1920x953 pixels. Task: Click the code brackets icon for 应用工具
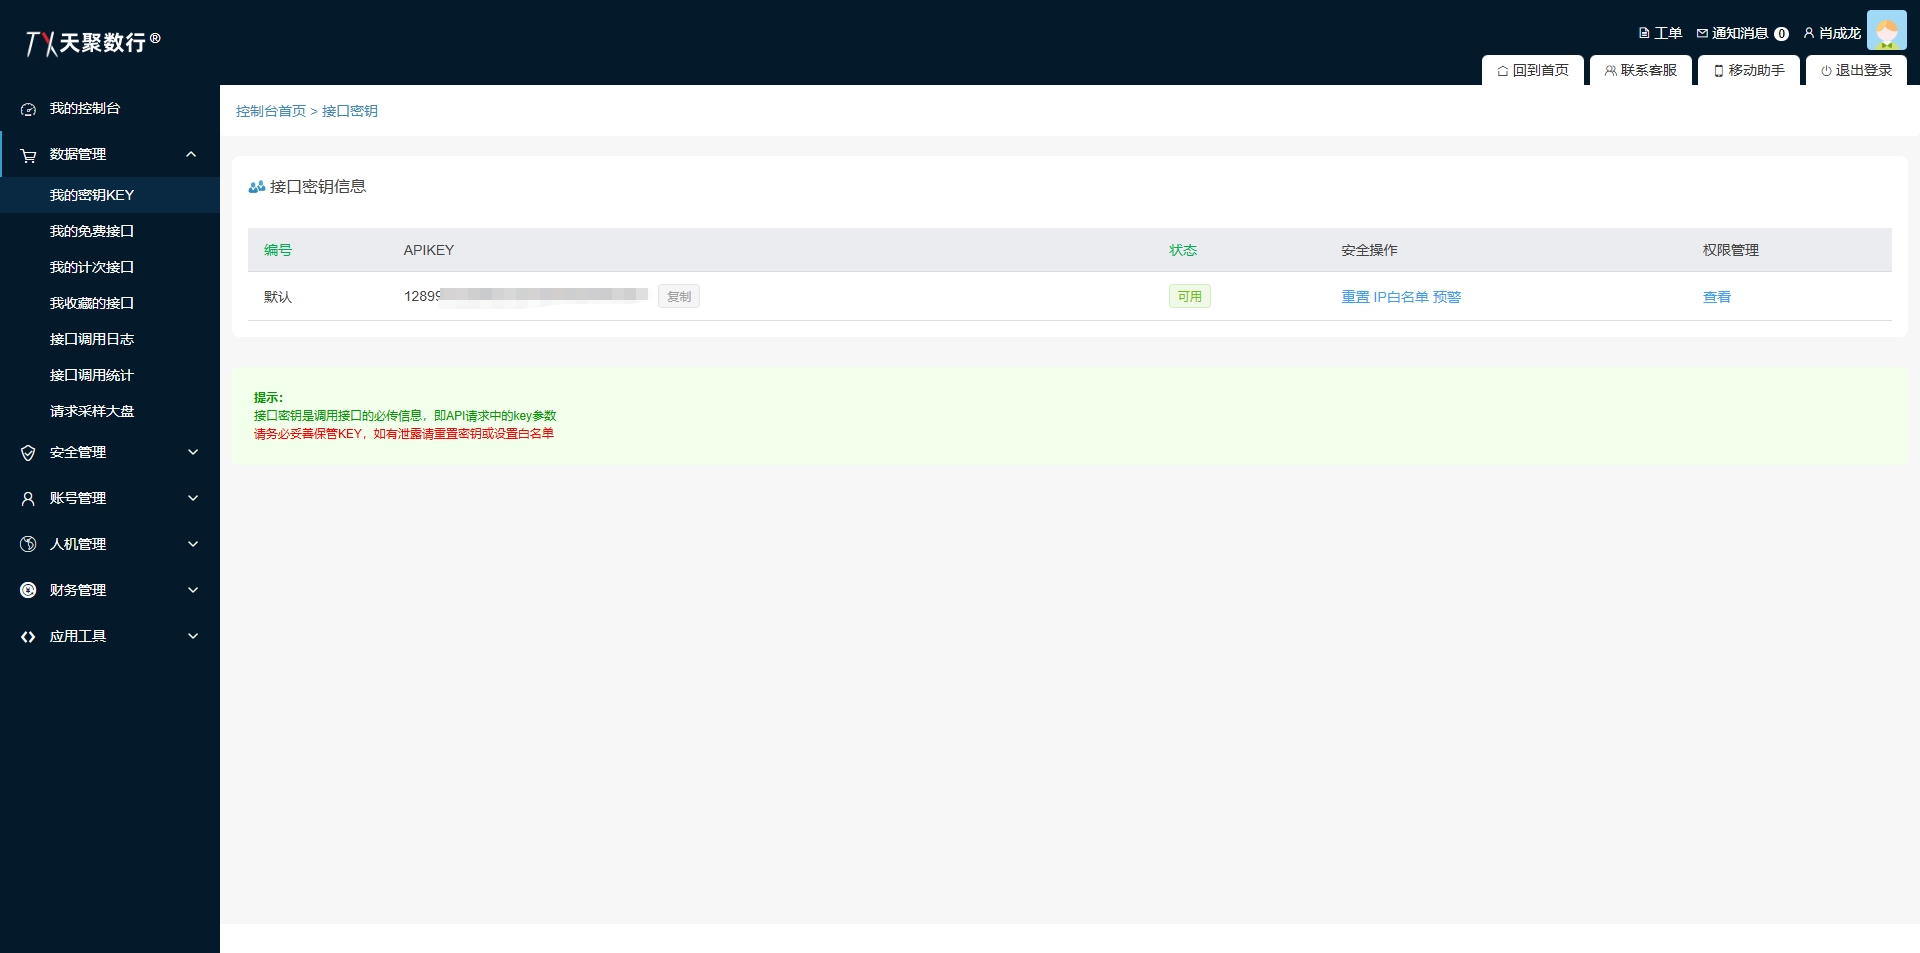click(28, 637)
